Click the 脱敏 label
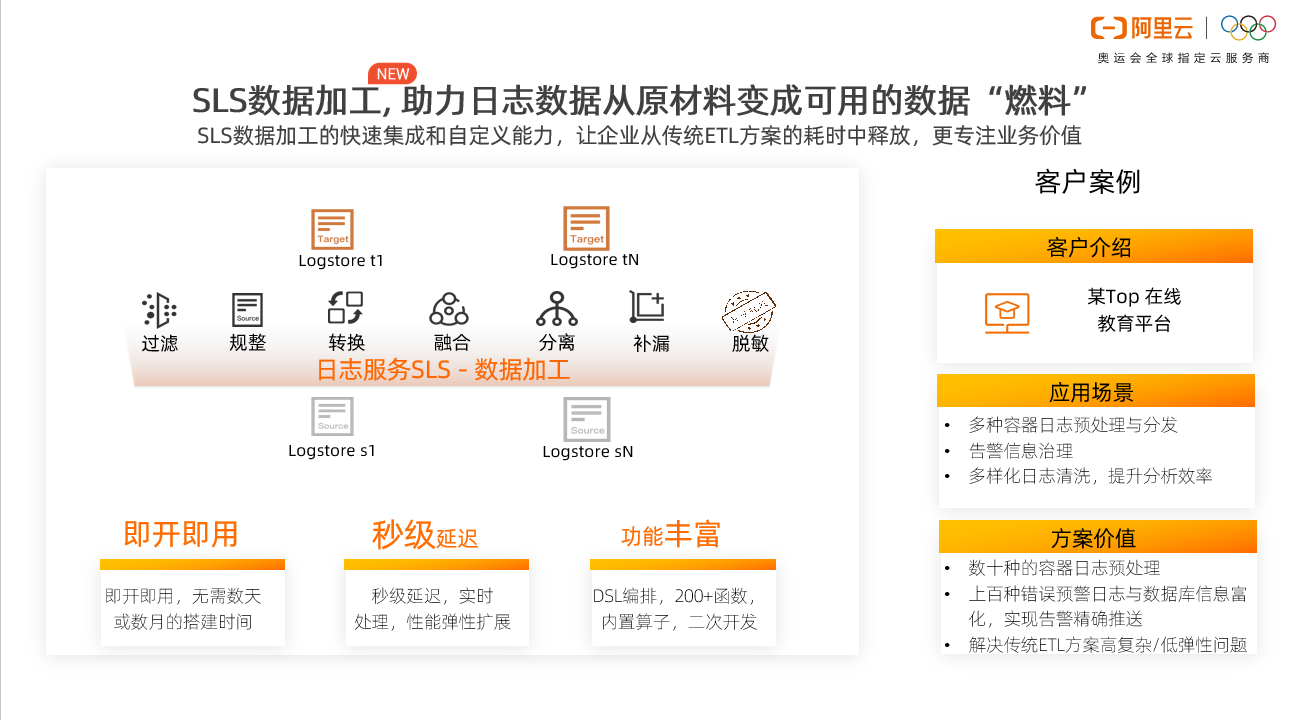This screenshot has width=1295, height=720. pyautogui.click(x=750, y=343)
